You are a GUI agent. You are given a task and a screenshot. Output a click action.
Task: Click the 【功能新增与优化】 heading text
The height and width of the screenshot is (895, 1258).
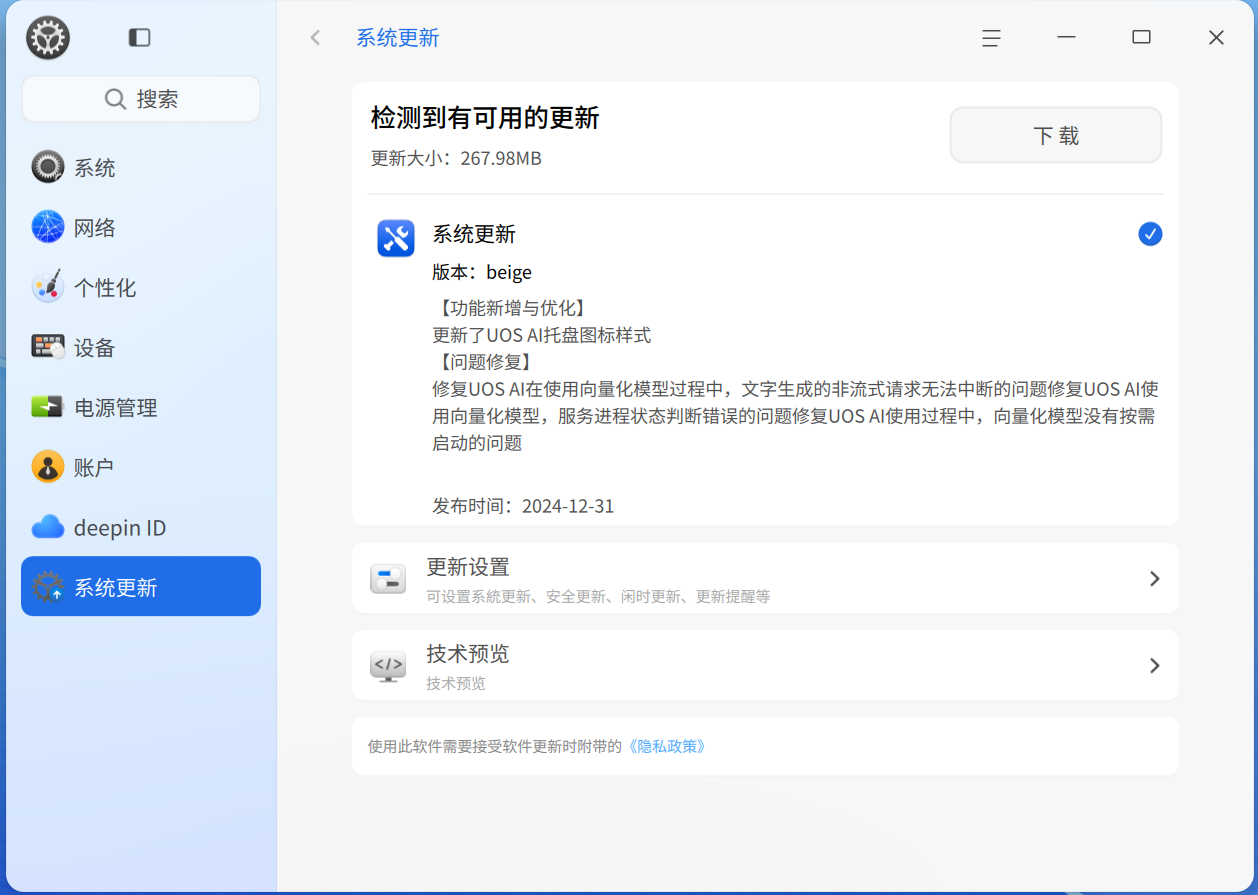tap(511, 308)
